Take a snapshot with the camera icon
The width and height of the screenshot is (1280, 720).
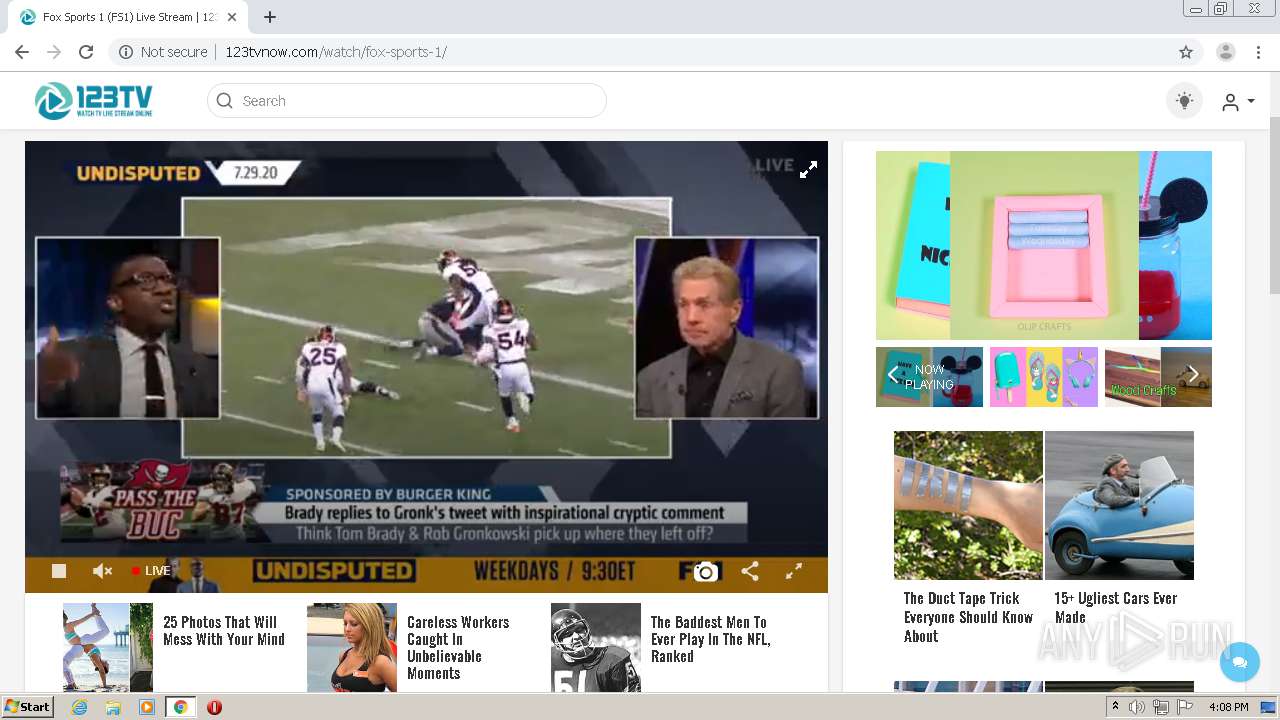706,571
